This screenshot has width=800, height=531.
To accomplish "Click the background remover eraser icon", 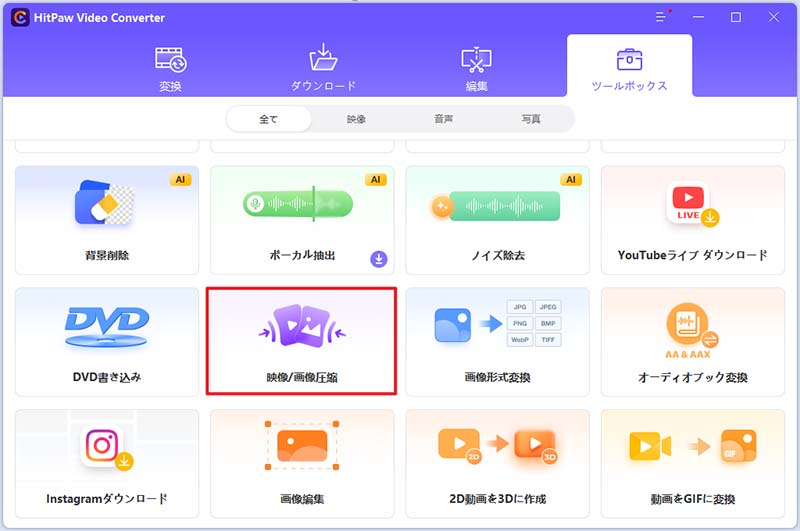I will tap(105, 204).
